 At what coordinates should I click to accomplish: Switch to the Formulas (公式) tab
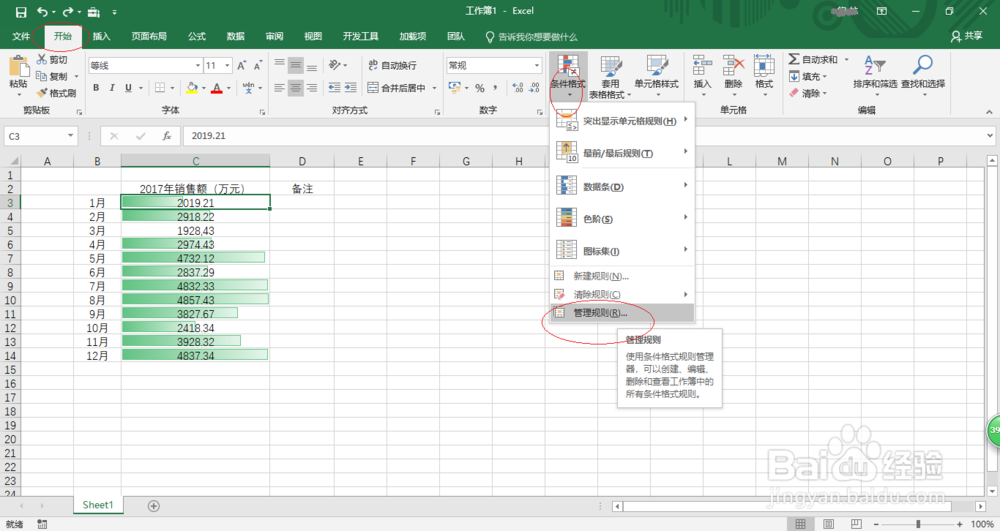tap(196, 36)
